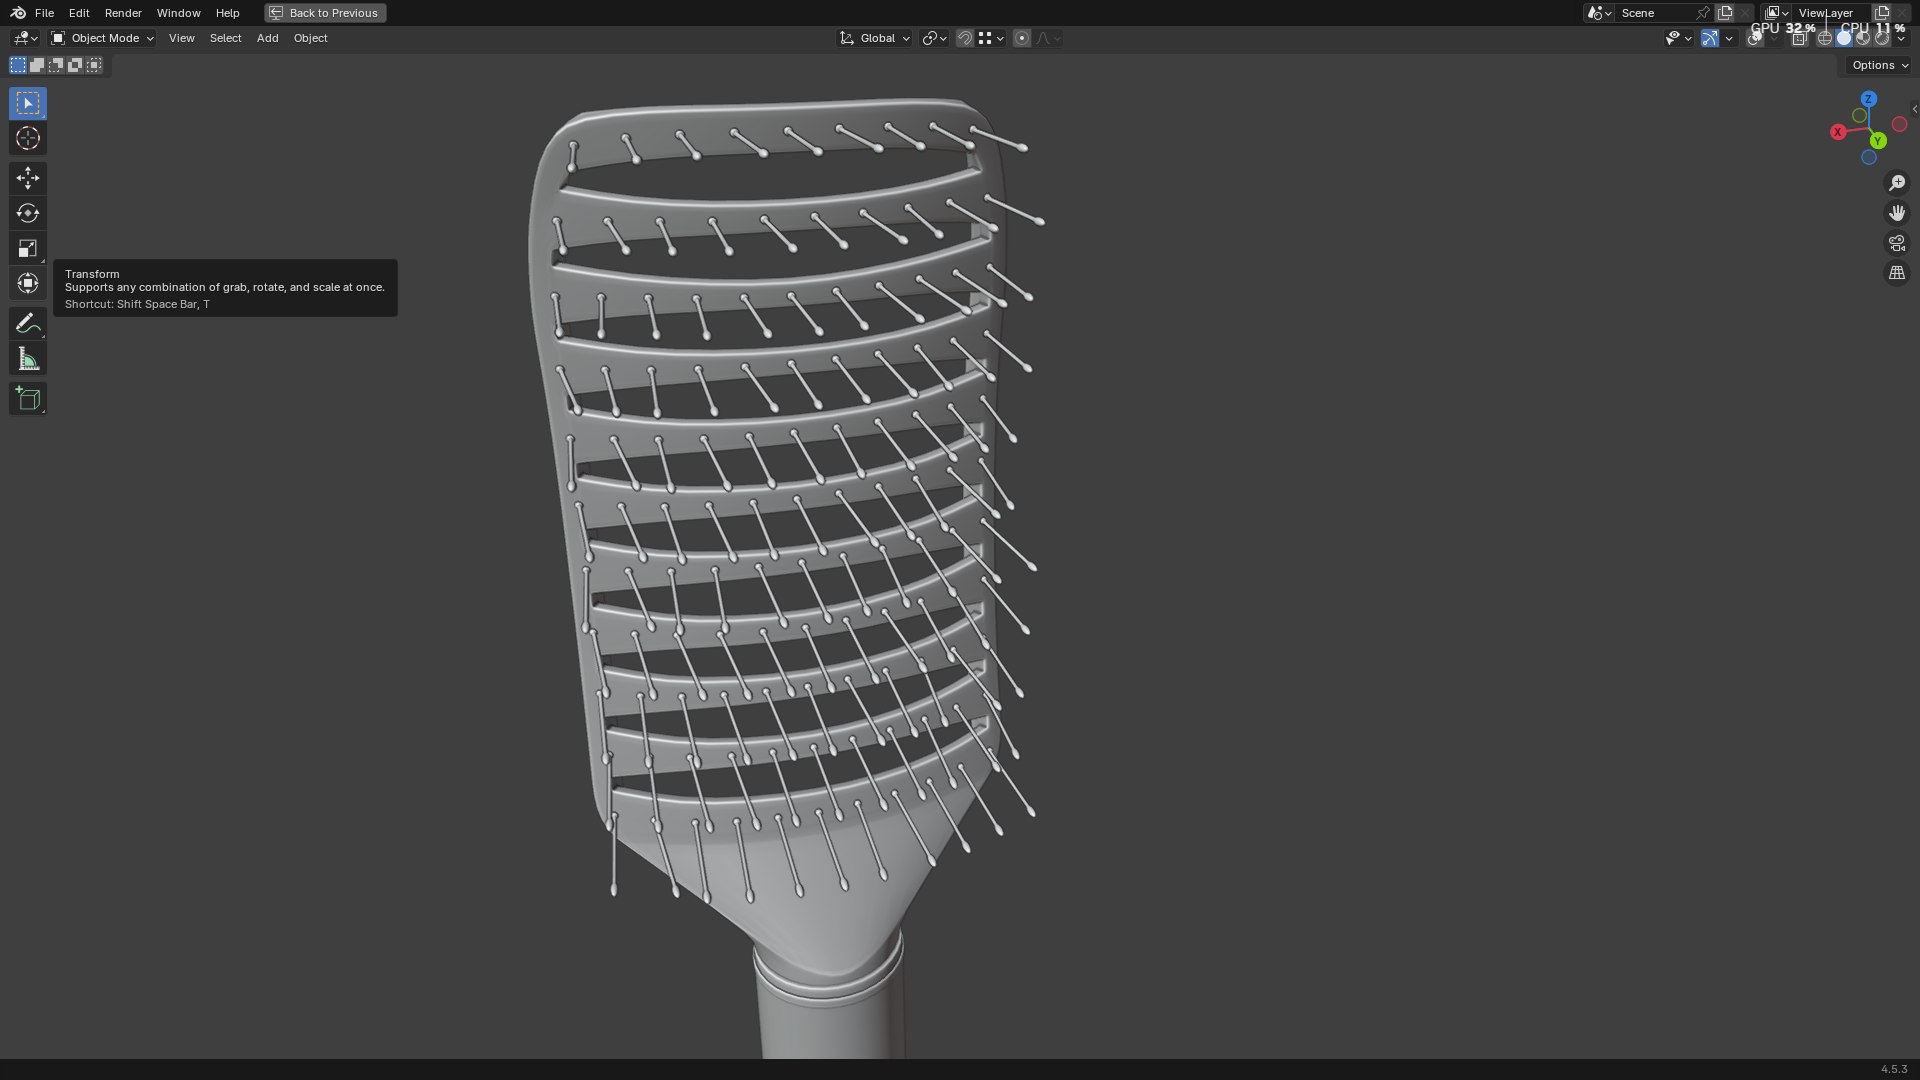Activate the Cursor tool
The width and height of the screenshot is (1920, 1080).
[28, 138]
